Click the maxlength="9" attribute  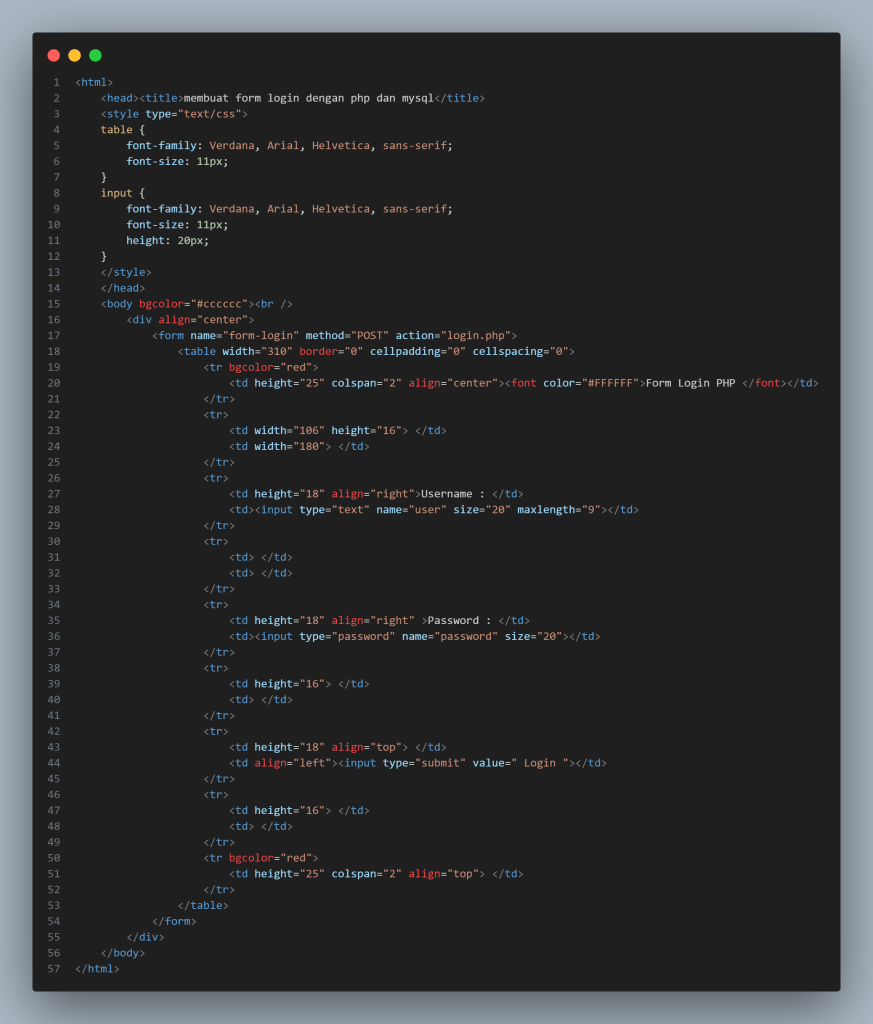(559, 510)
